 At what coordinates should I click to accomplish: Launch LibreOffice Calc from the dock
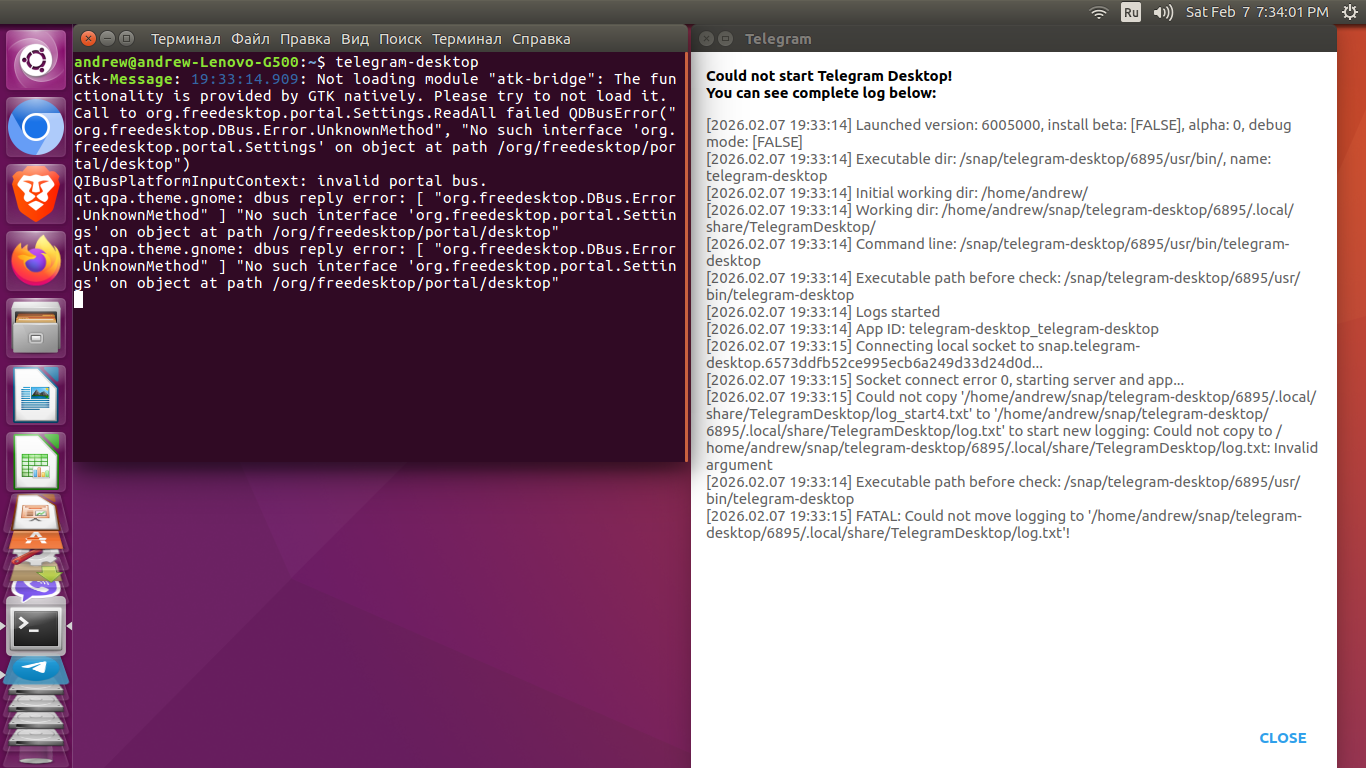36,462
